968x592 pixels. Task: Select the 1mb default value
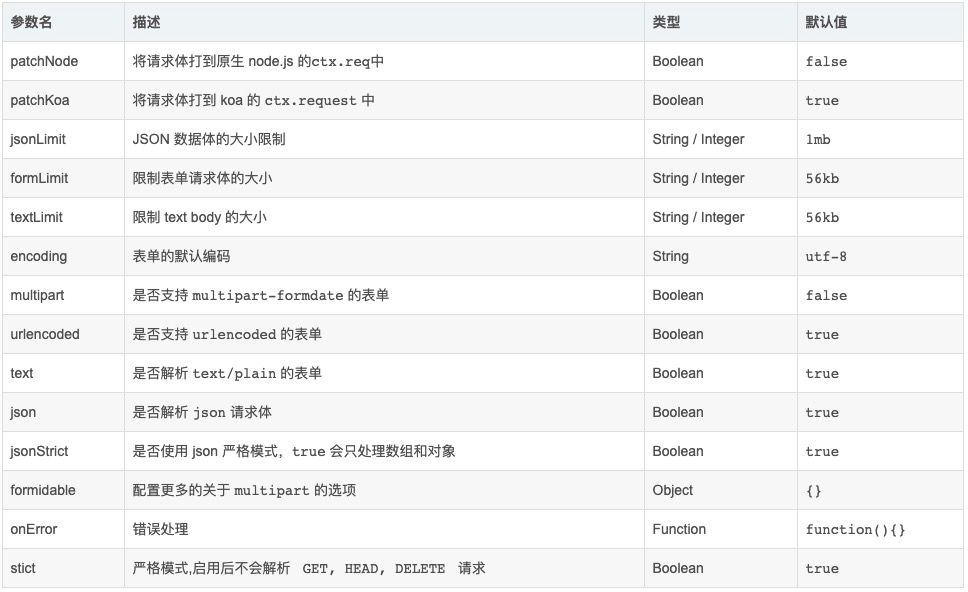[x=818, y=140]
